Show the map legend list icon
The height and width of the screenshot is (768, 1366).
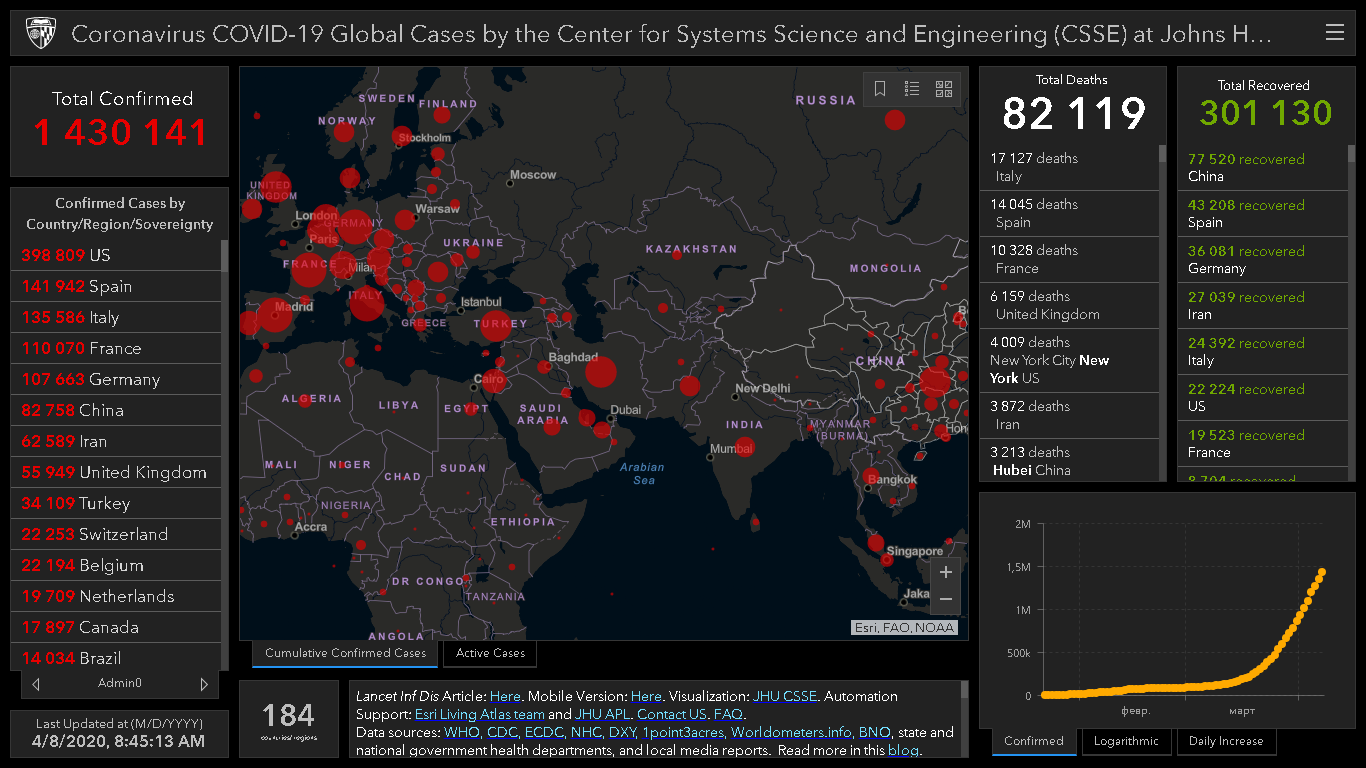tap(912, 89)
